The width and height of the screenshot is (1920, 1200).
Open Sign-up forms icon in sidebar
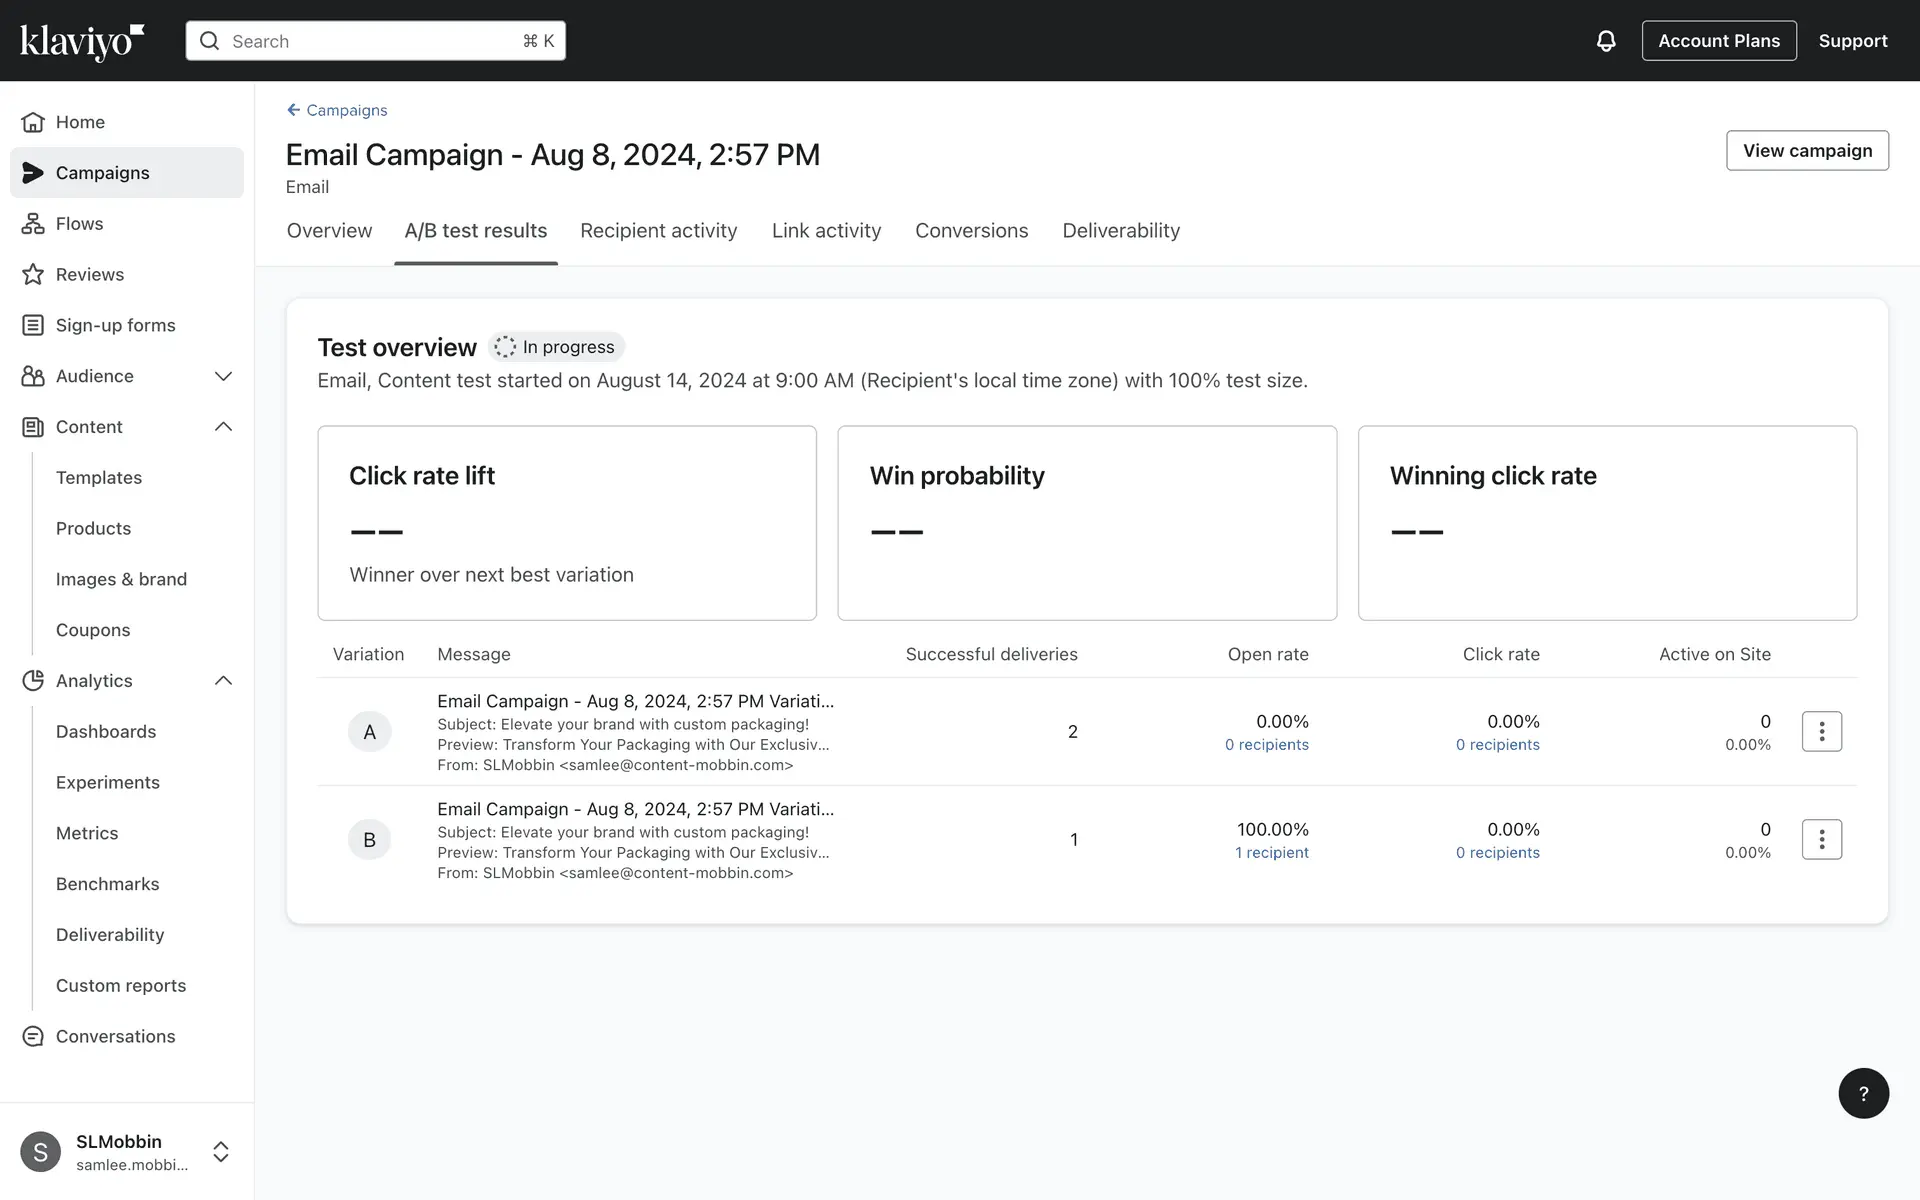coord(33,326)
